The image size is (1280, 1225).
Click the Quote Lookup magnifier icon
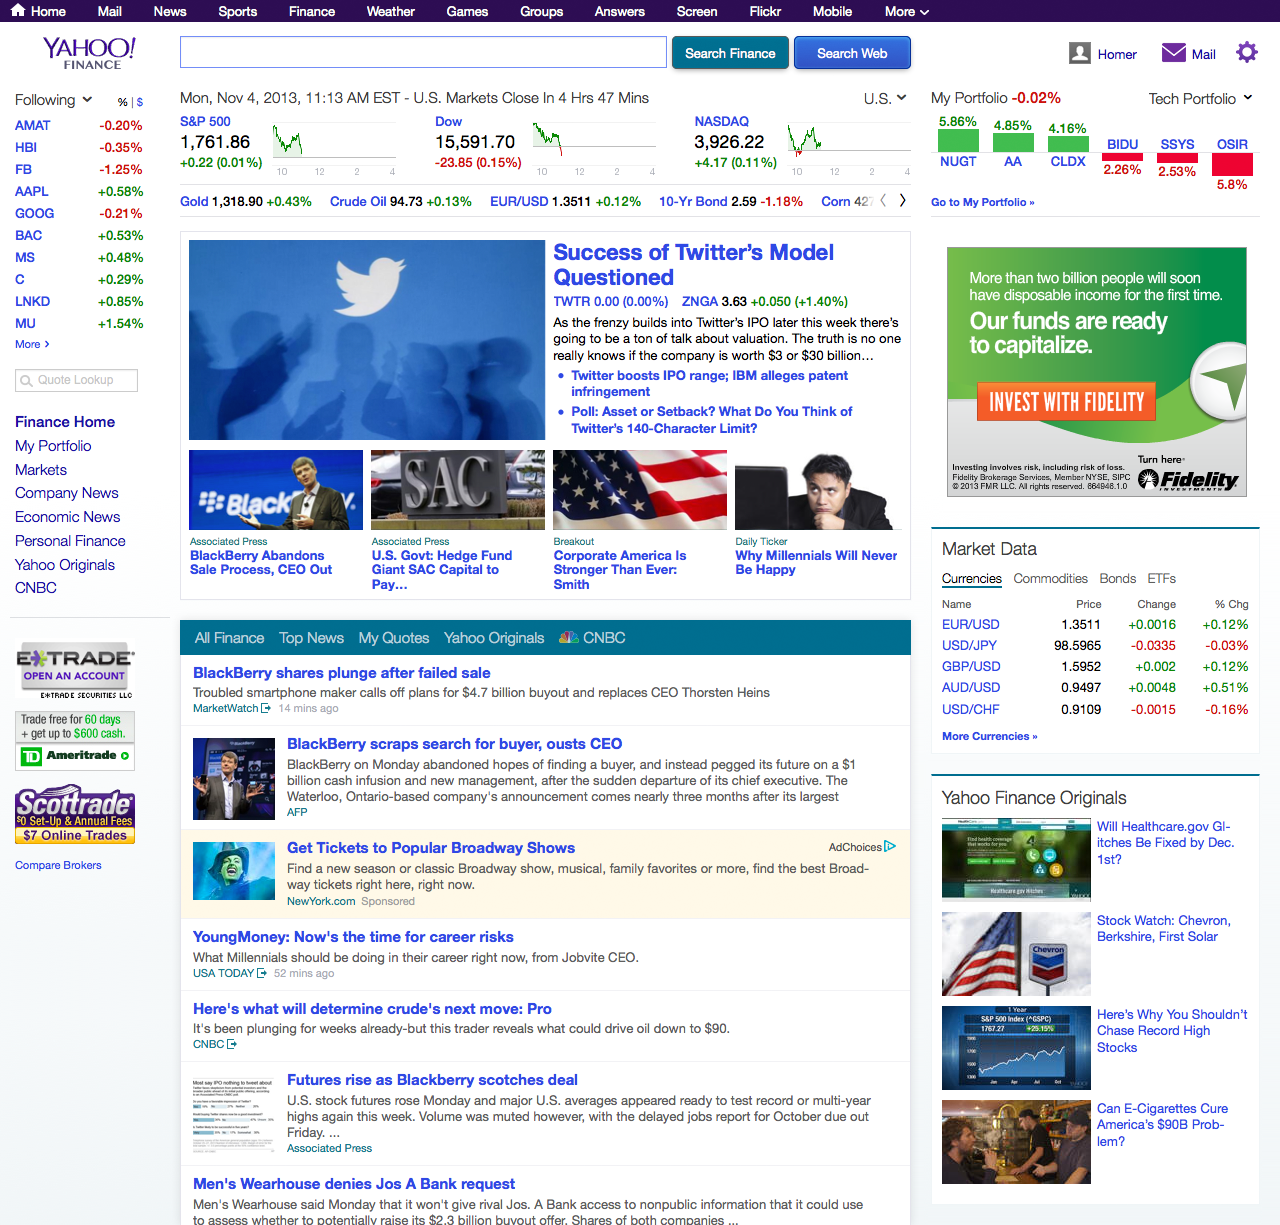click(26, 380)
